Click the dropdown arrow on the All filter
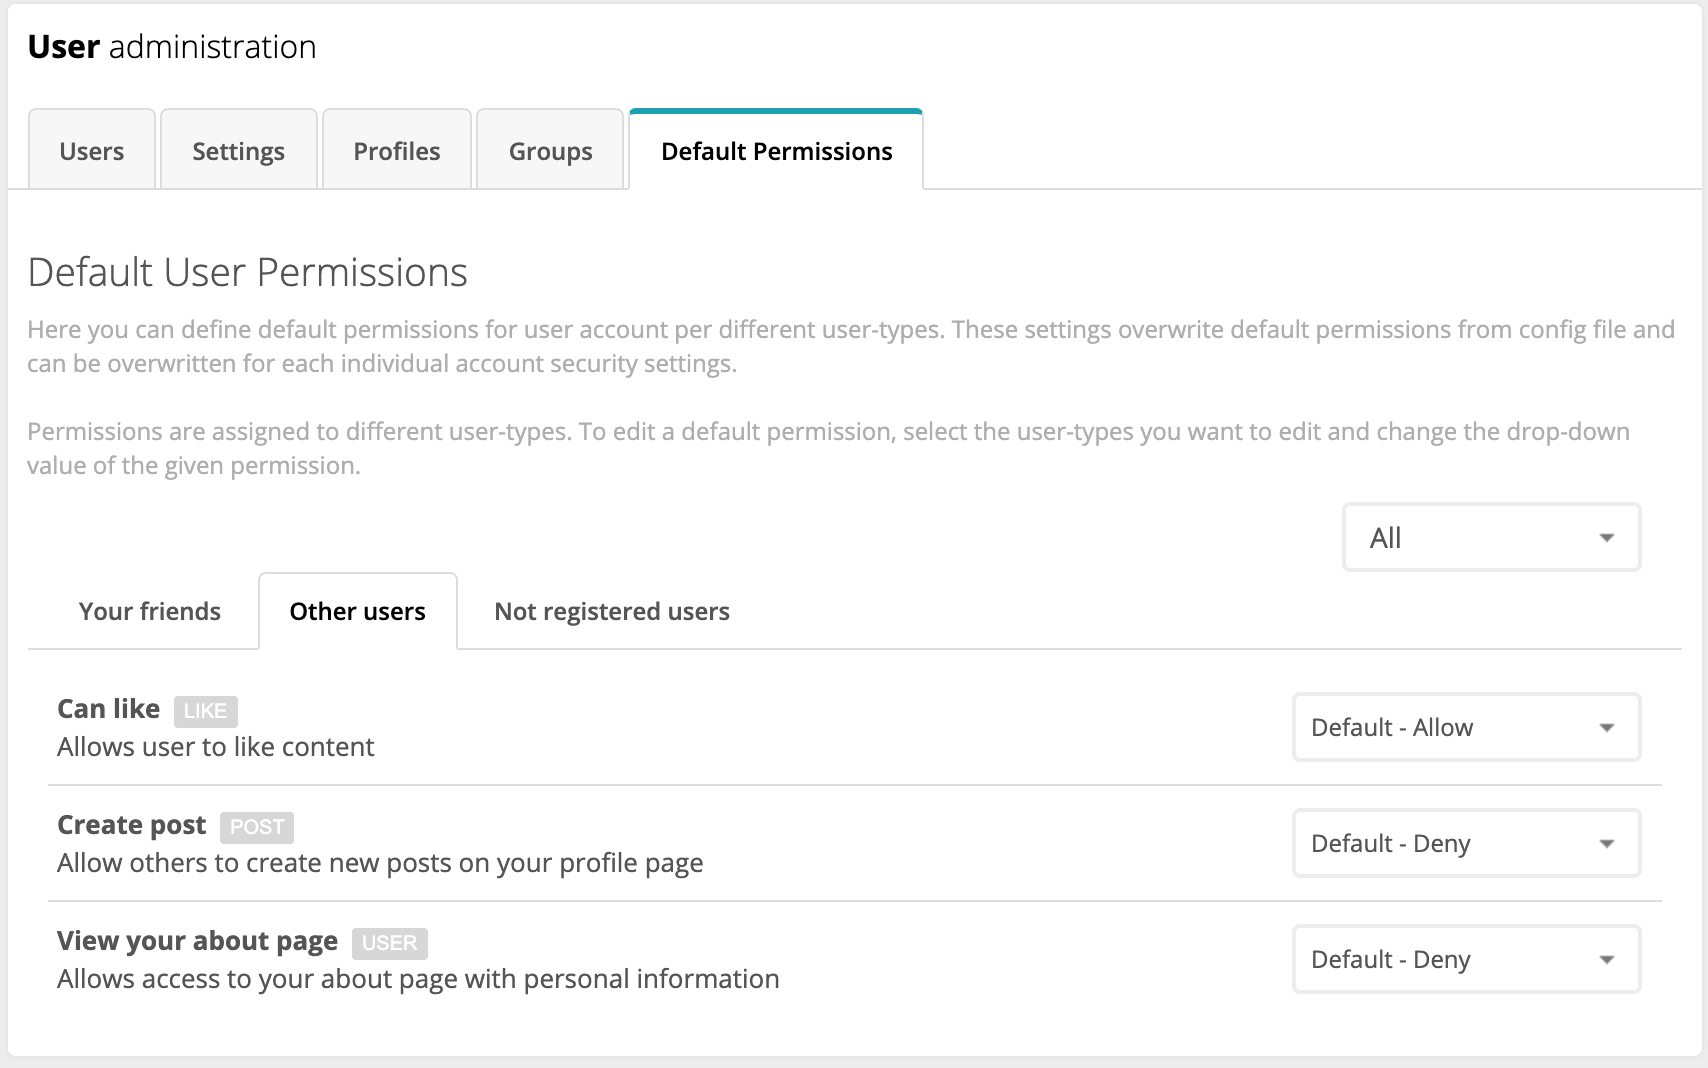The image size is (1708, 1068). (x=1606, y=537)
